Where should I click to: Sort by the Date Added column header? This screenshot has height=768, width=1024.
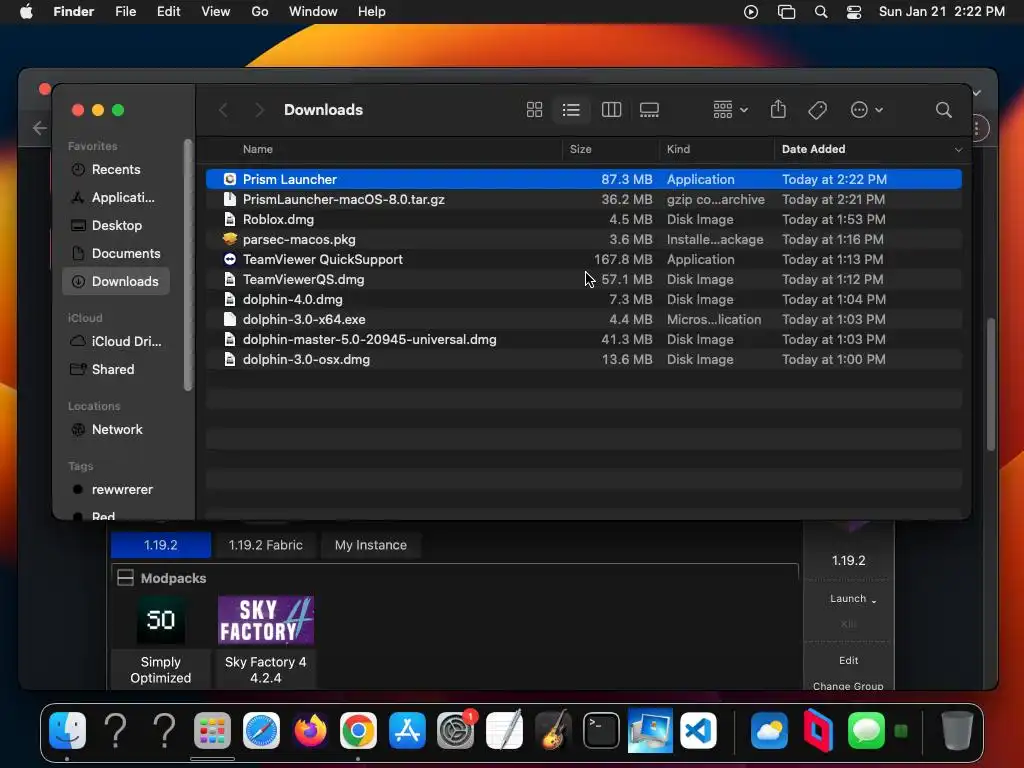[x=814, y=150]
